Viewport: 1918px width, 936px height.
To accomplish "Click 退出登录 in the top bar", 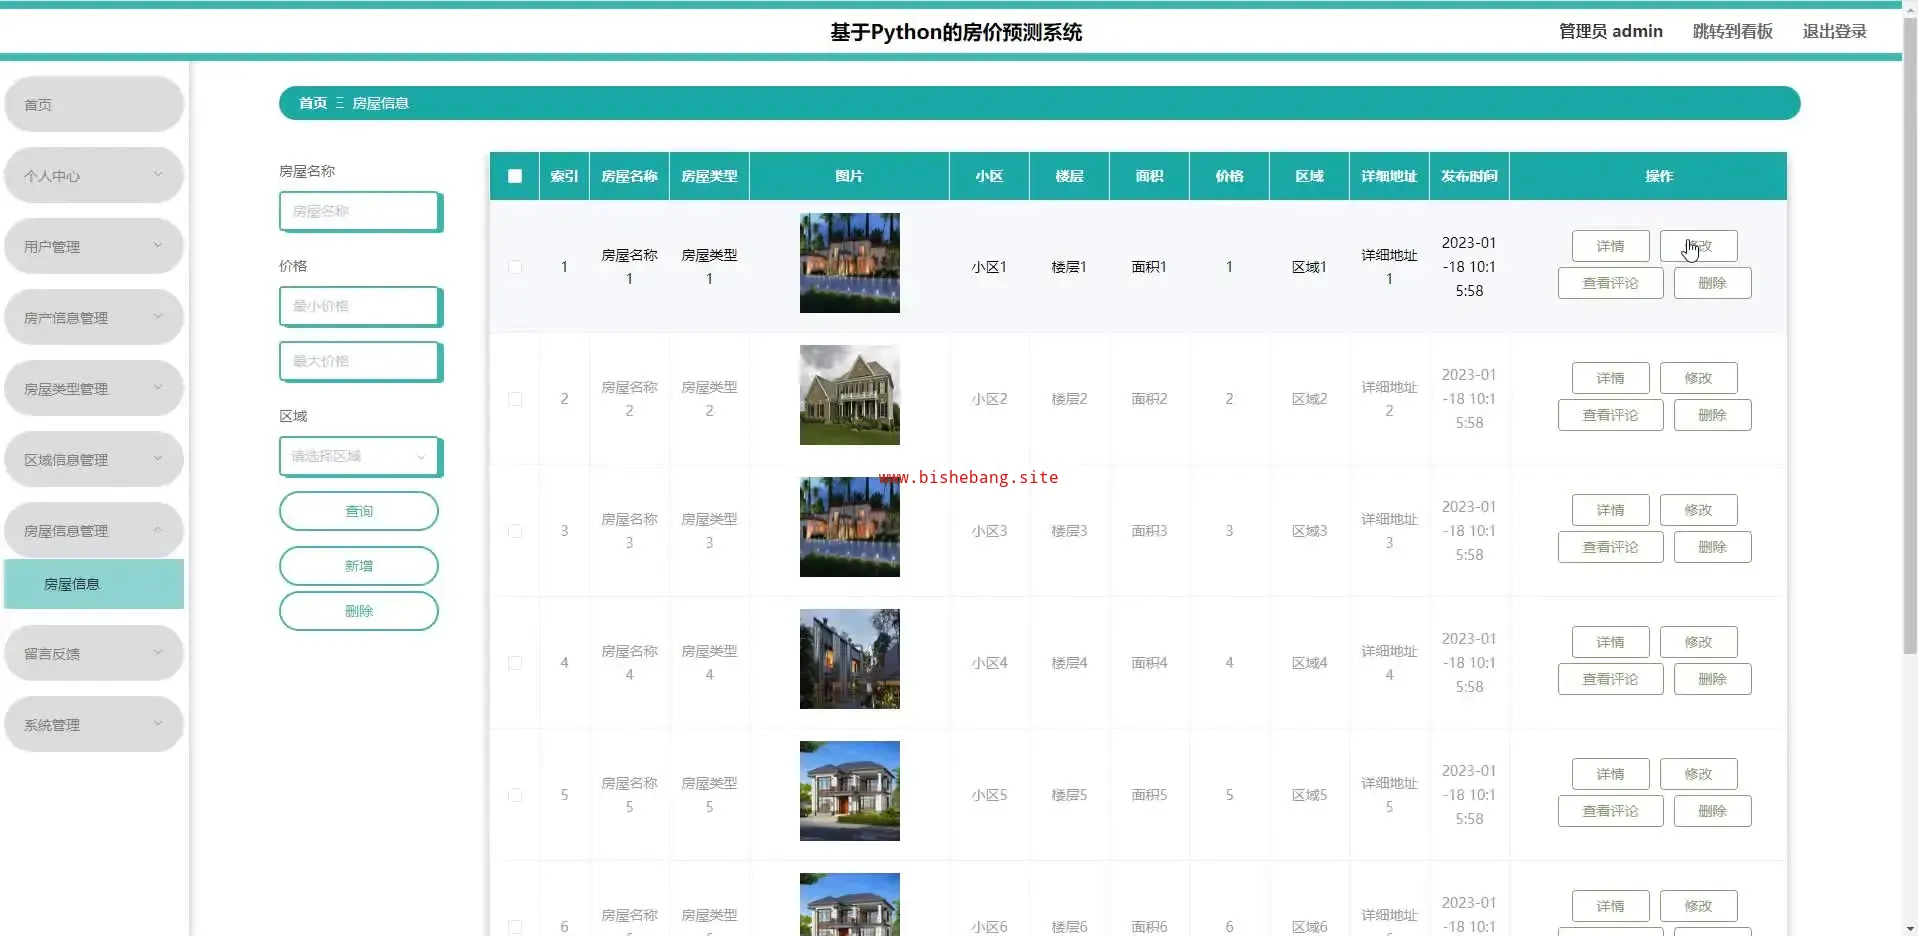I will pyautogui.click(x=1834, y=31).
